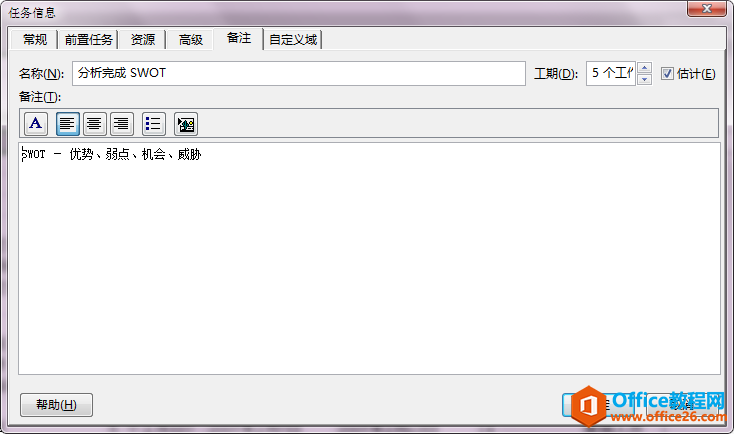Image resolution: width=734 pixels, height=434 pixels.
Task: Open the font formatting button
Action: pyautogui.click(x=36, y=124)
